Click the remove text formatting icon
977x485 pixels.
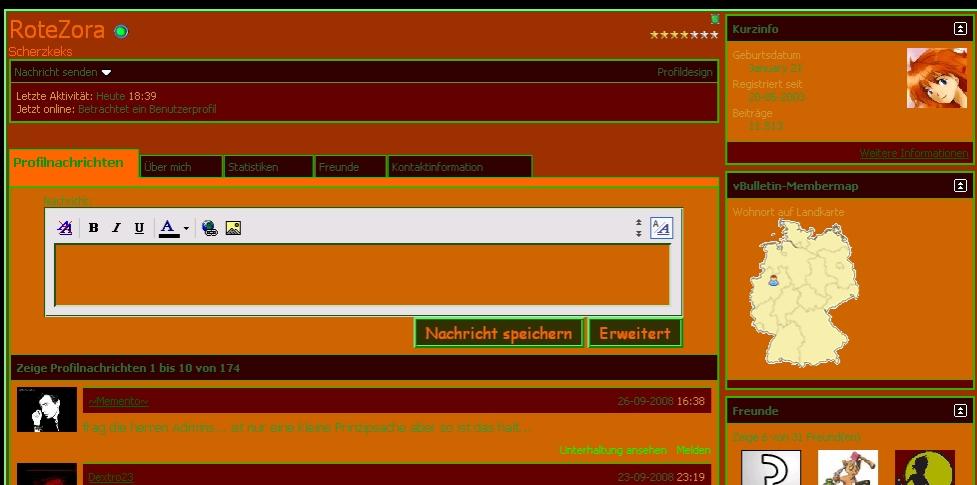65,228
